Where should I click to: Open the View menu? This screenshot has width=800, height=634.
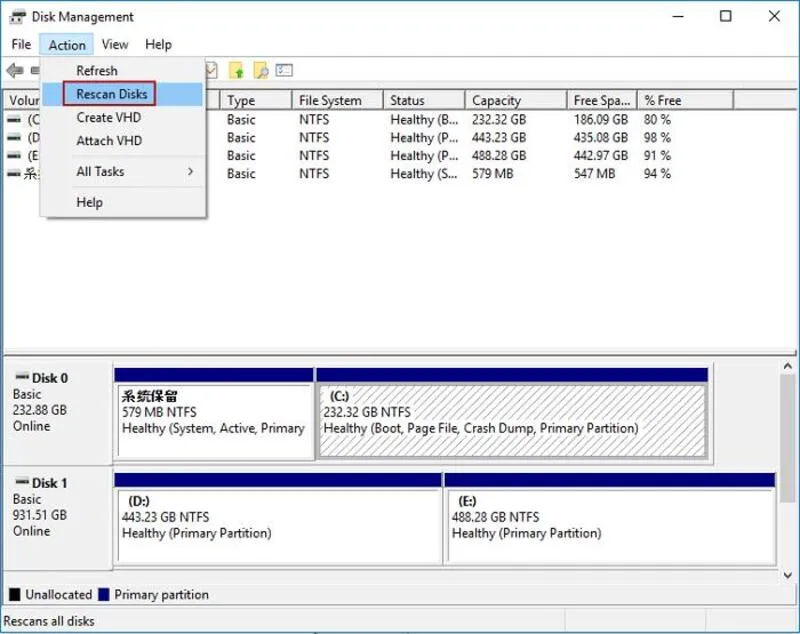click(x=115, y=44)
